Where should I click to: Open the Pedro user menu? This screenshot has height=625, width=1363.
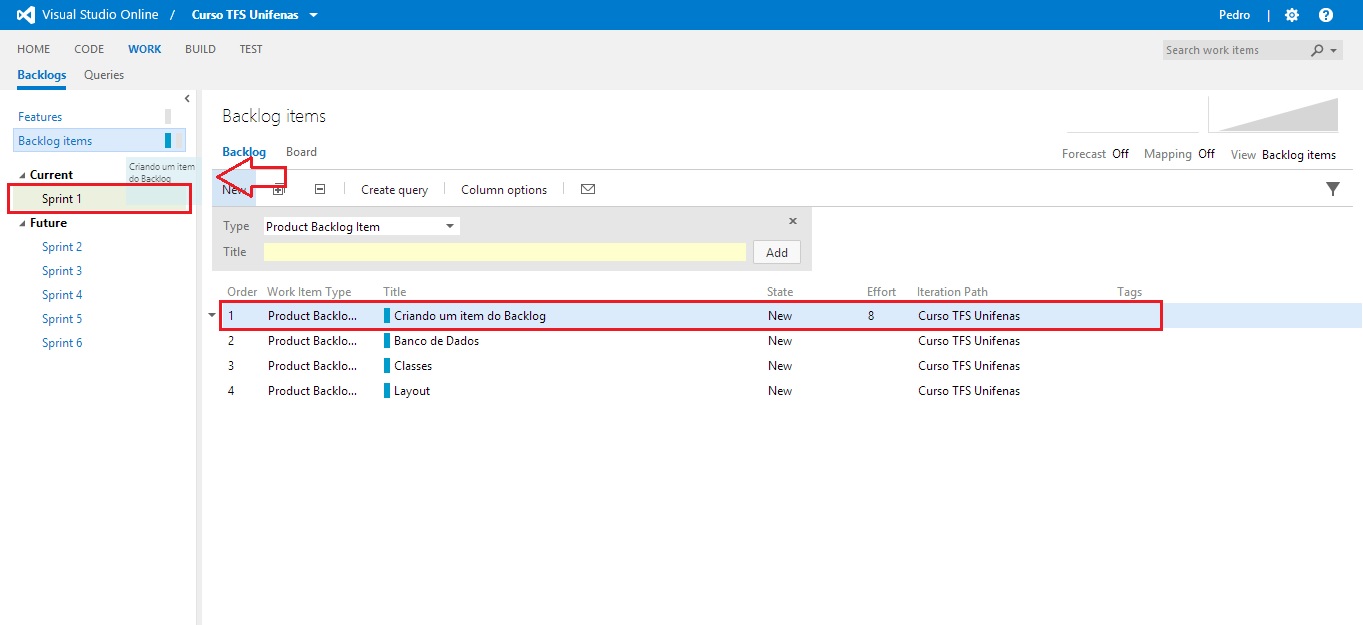pos(1234,15)
